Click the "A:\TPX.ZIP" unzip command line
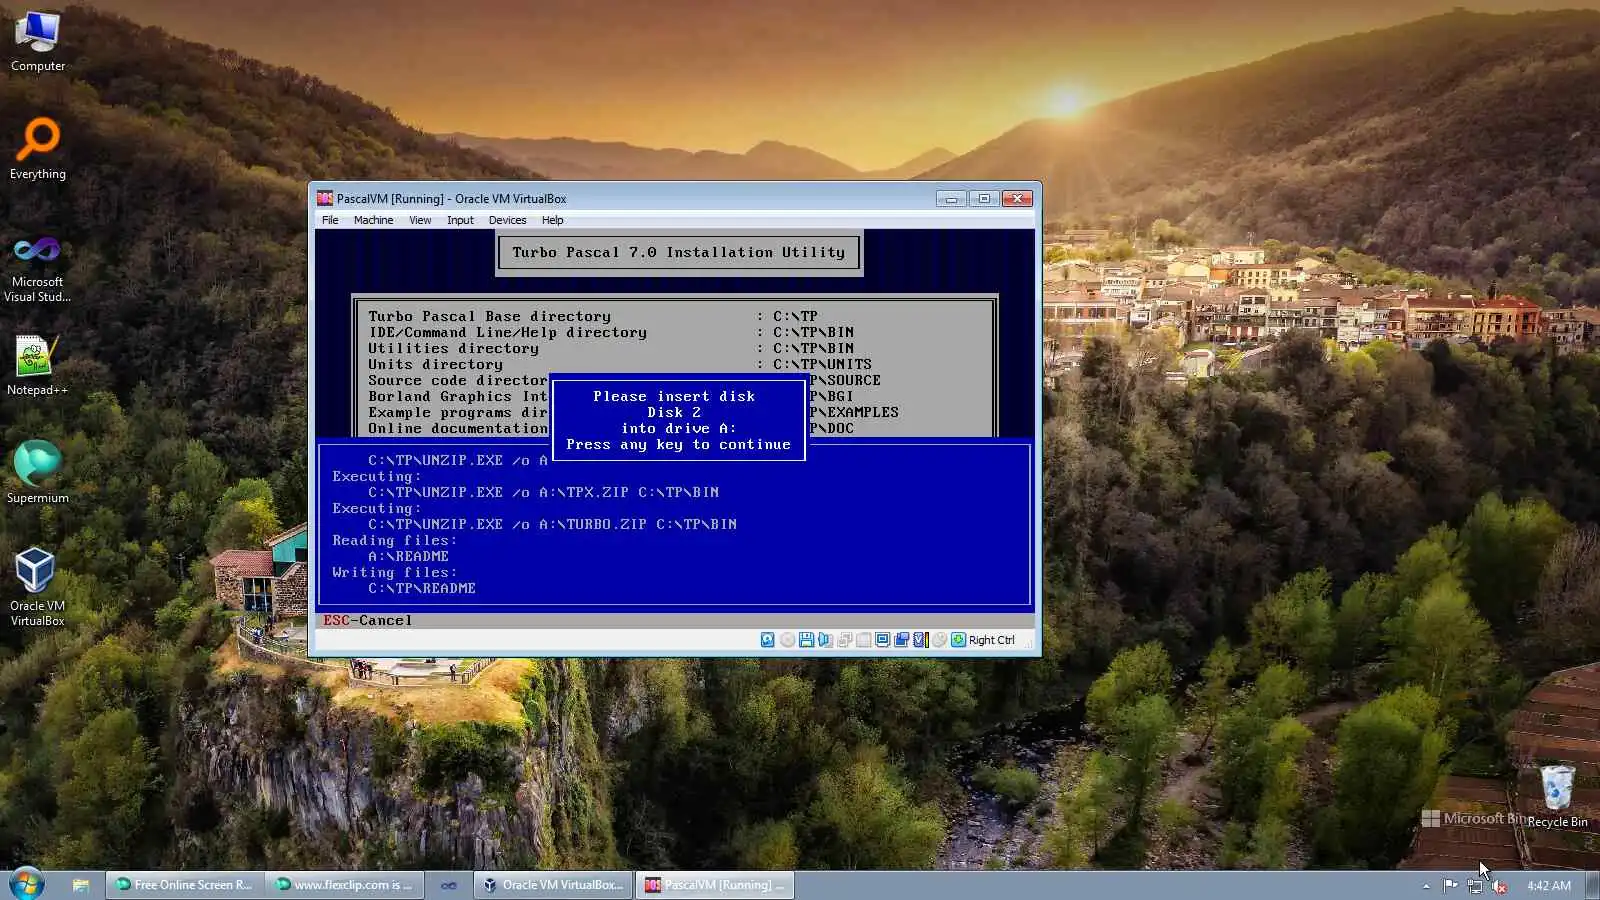This screenshot has height=900, width=1600. [x=543, y=492]
